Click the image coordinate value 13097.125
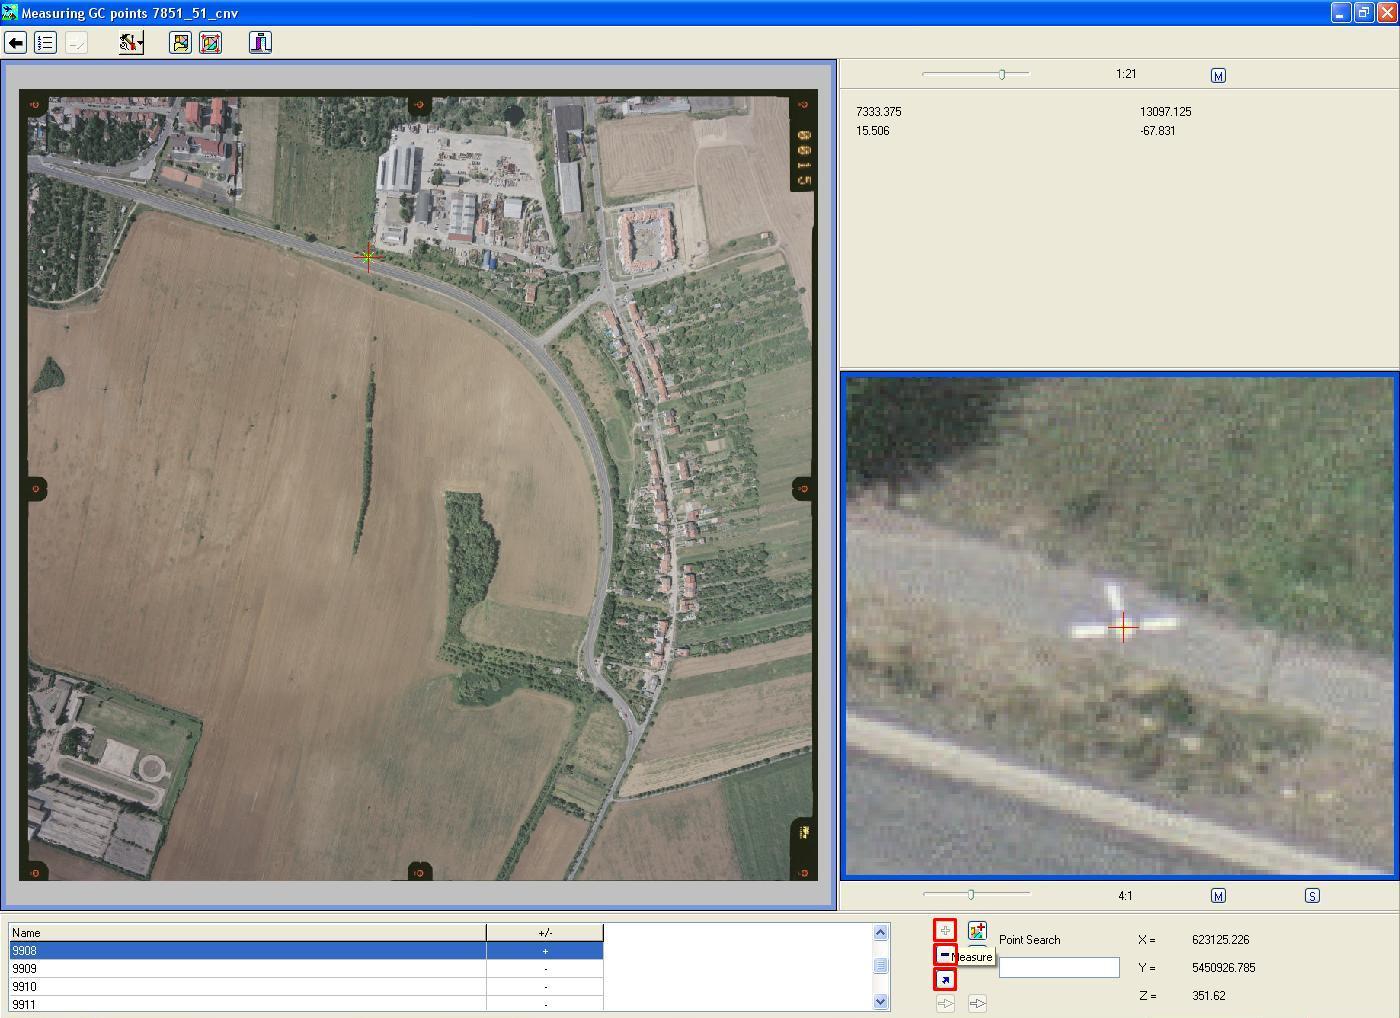The height and width of the screenshot is (1018, 1400). pos(1165,112)
